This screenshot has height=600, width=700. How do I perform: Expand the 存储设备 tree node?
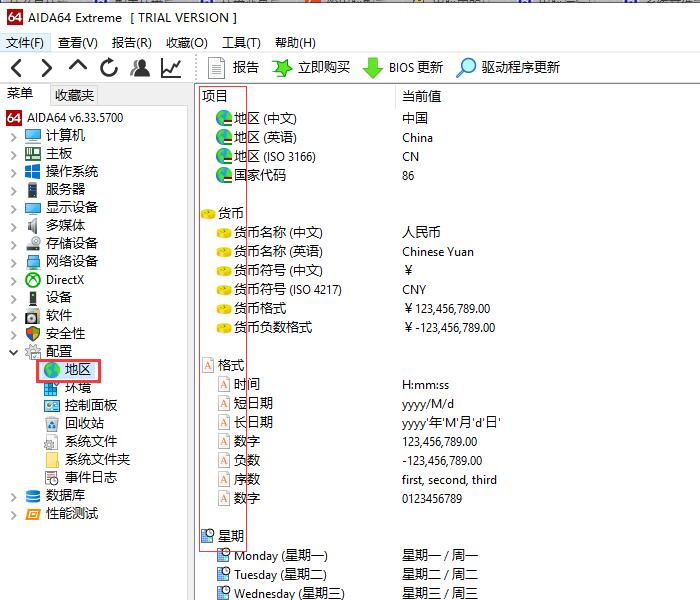13,245
